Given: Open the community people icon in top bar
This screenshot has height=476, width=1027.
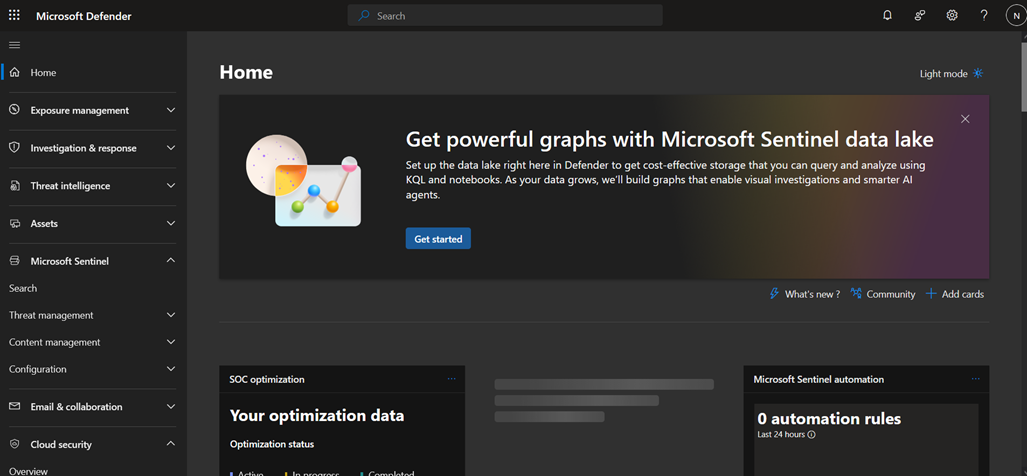Looking at the screenshot, I should pos(920,15).
